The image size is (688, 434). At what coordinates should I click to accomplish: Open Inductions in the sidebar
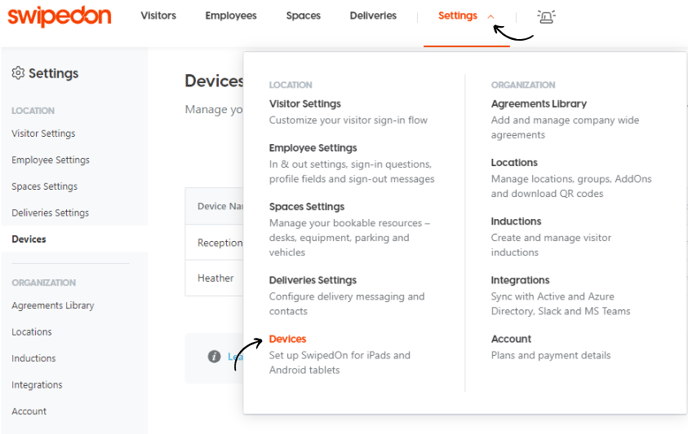33,358
